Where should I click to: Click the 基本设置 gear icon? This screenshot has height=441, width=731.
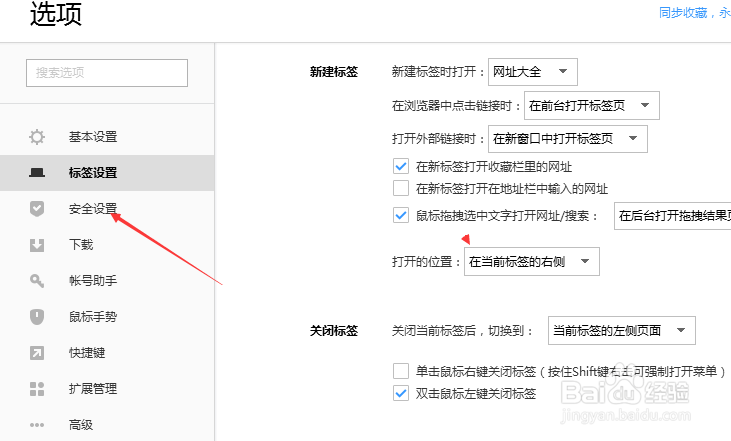[x=37, y=137]
